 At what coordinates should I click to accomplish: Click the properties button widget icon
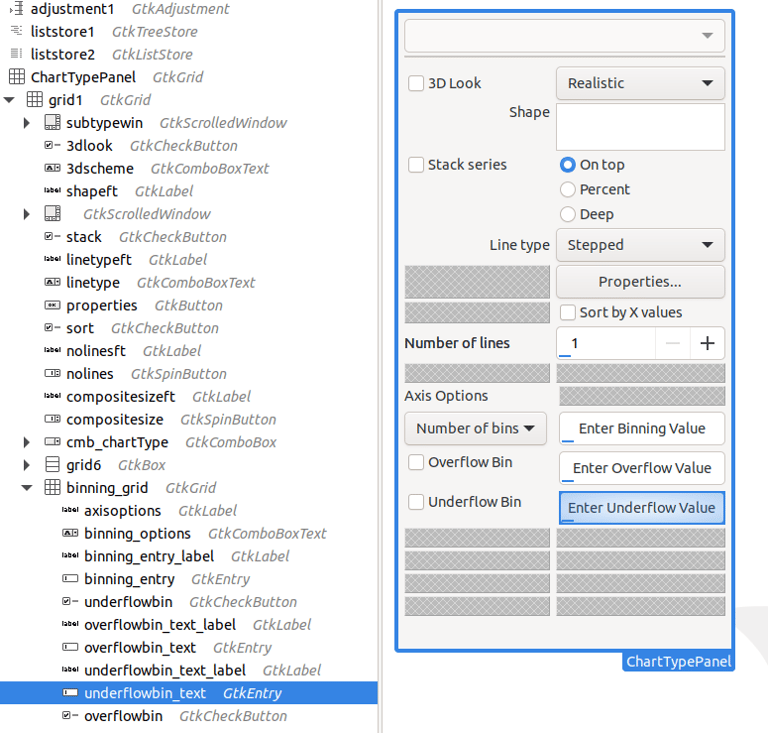coord(52,305)
